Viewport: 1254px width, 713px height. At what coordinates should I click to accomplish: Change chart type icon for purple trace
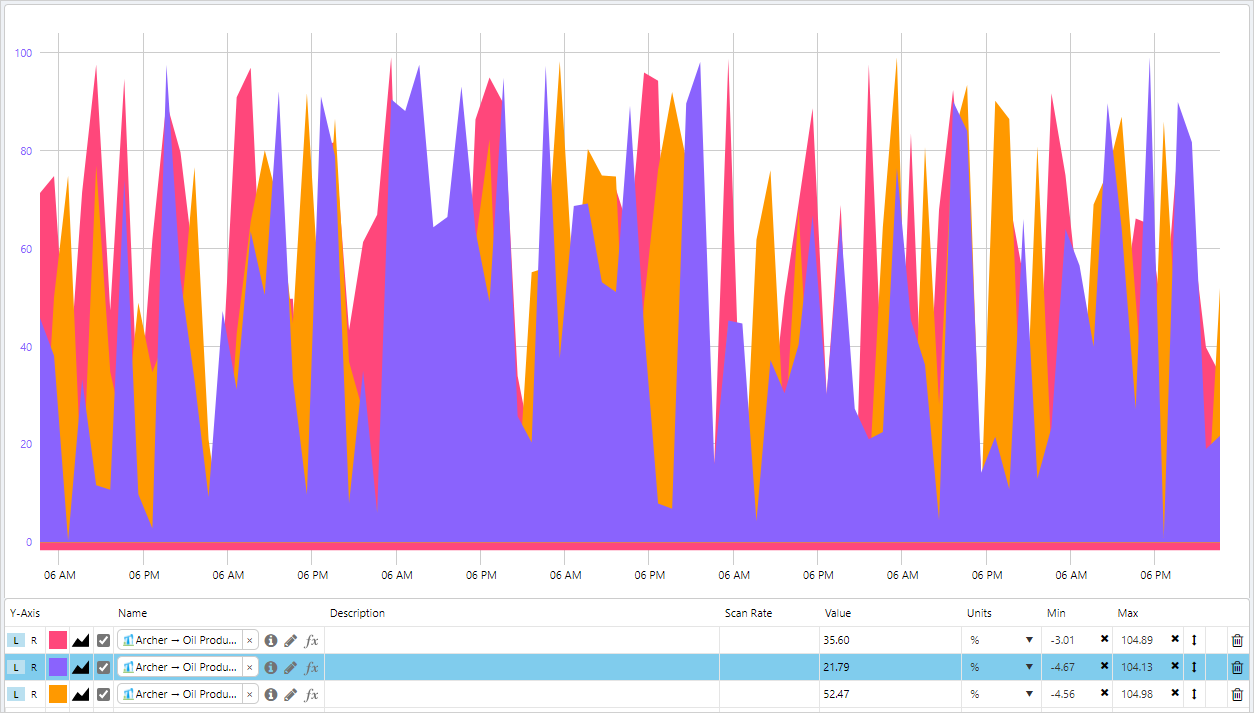(81, 667)
